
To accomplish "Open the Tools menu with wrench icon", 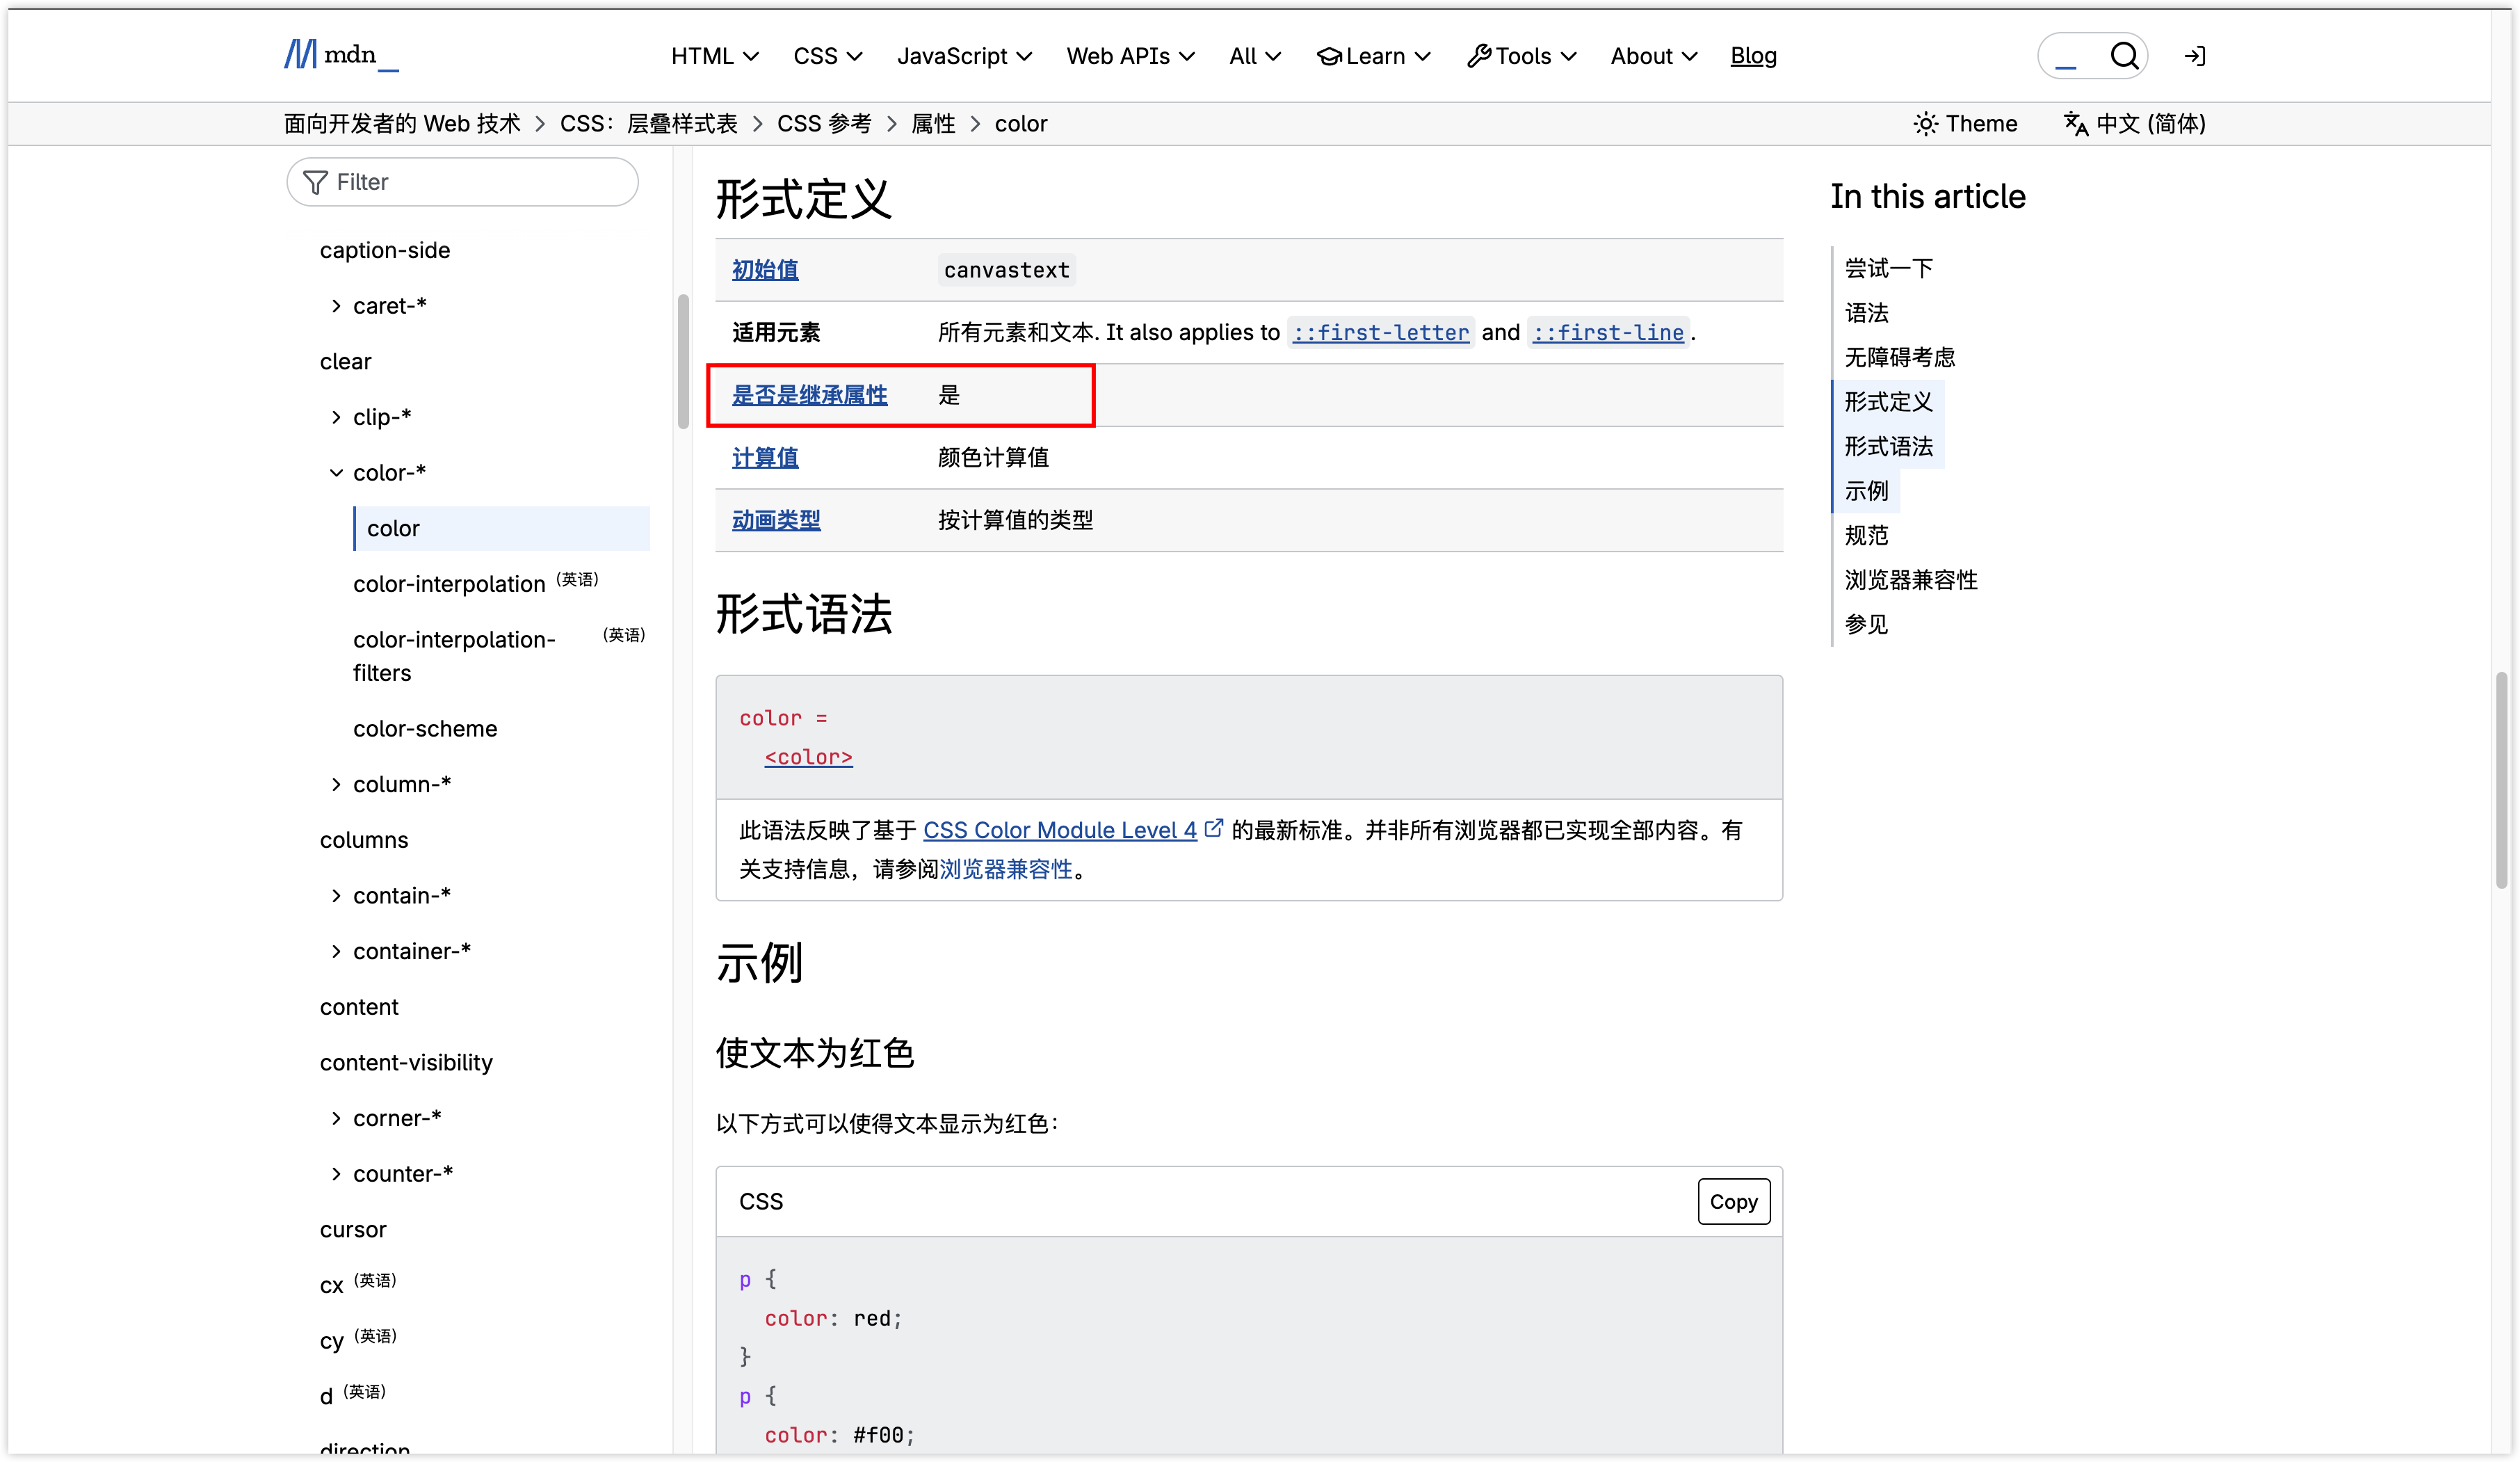I will (x=1521, y=56).
